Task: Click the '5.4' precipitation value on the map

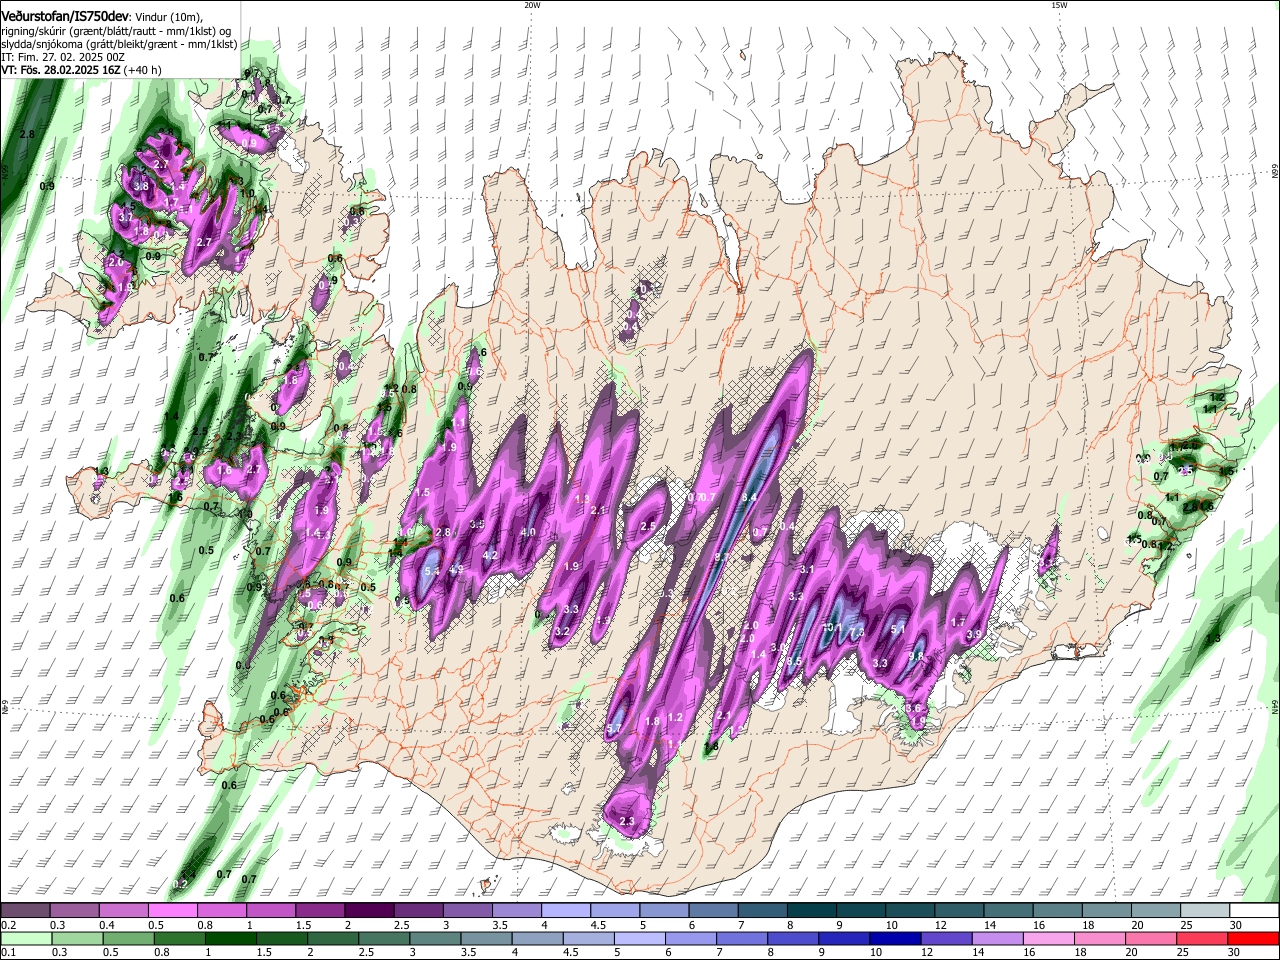Action: coord(432,571)
